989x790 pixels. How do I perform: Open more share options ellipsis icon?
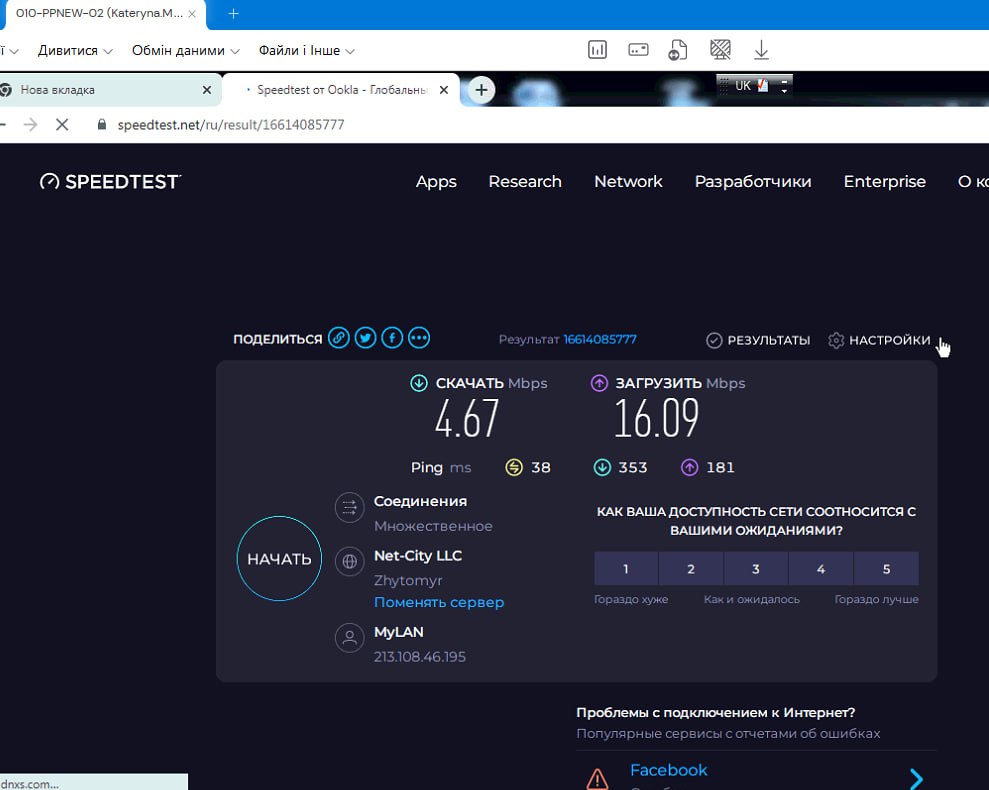coord(419,338)
